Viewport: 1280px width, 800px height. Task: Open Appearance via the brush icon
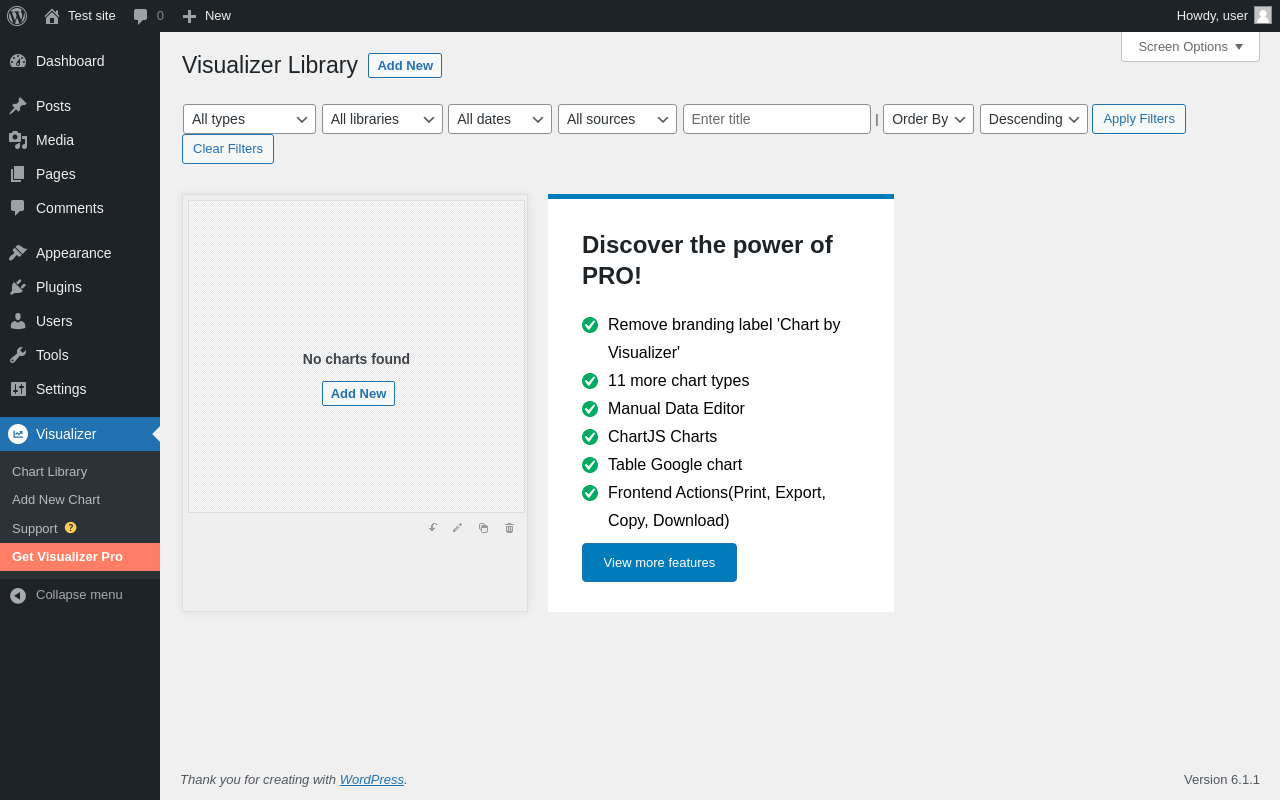18,253
